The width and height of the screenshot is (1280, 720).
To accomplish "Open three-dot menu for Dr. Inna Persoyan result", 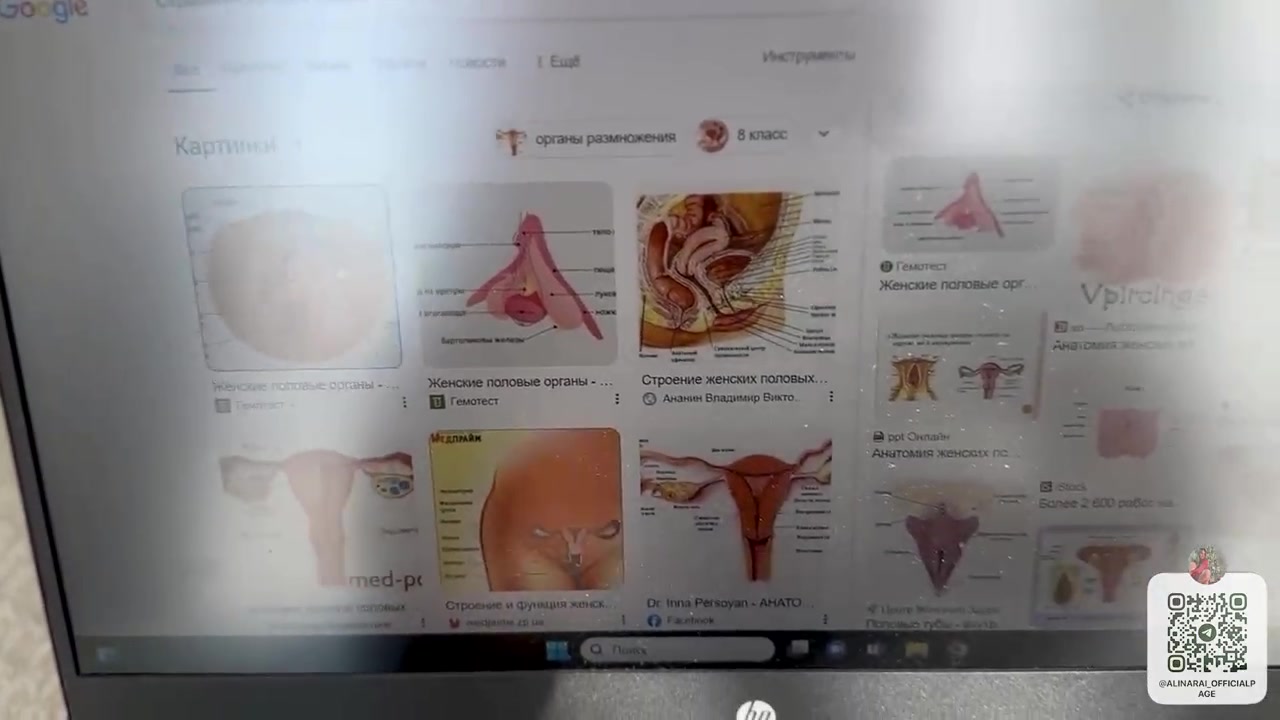I will click(825, 620).
